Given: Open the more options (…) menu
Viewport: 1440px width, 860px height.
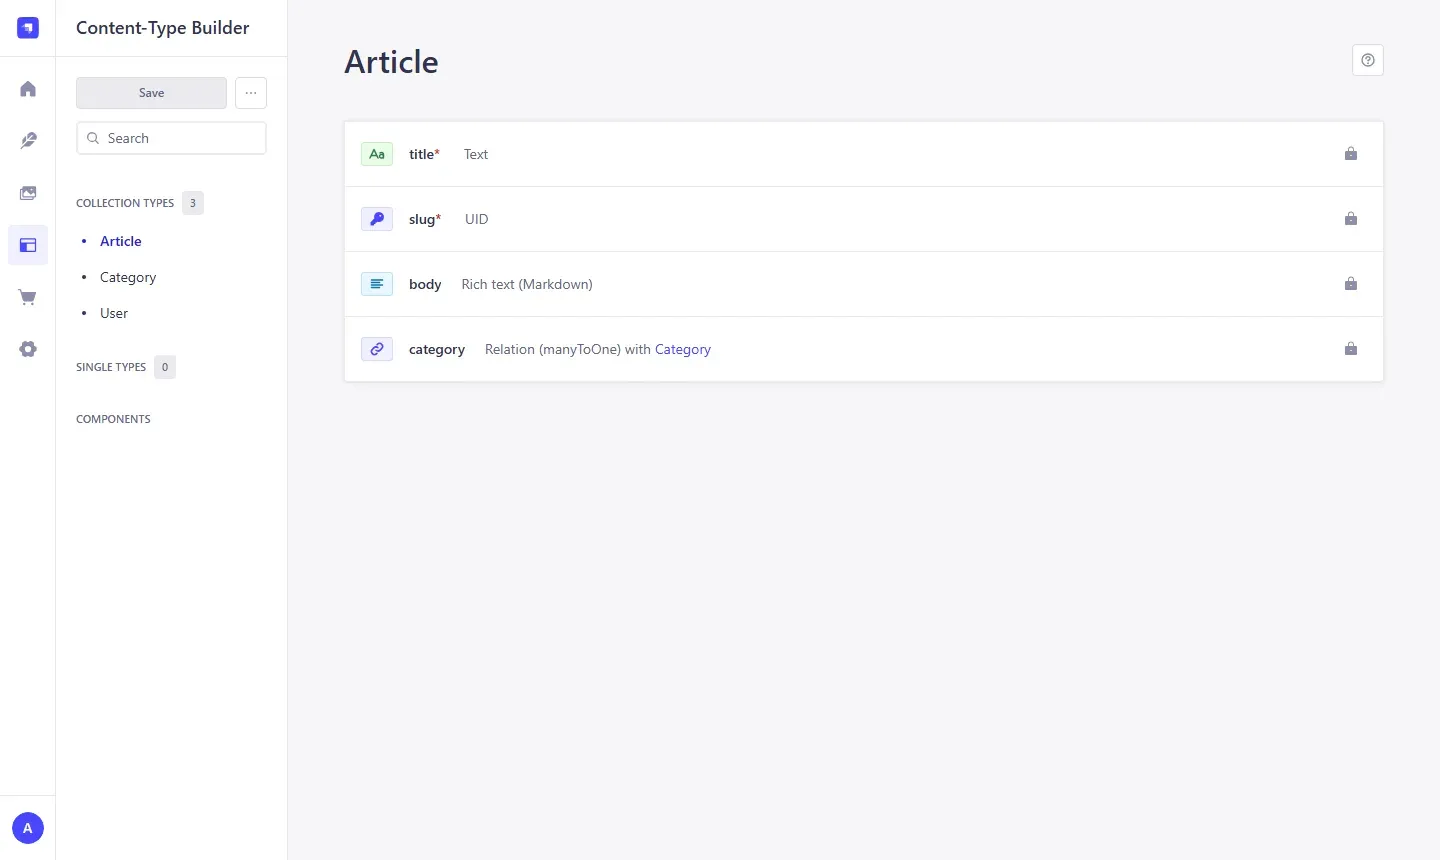Looking at the screenshot, I should (x=251, y=93).
